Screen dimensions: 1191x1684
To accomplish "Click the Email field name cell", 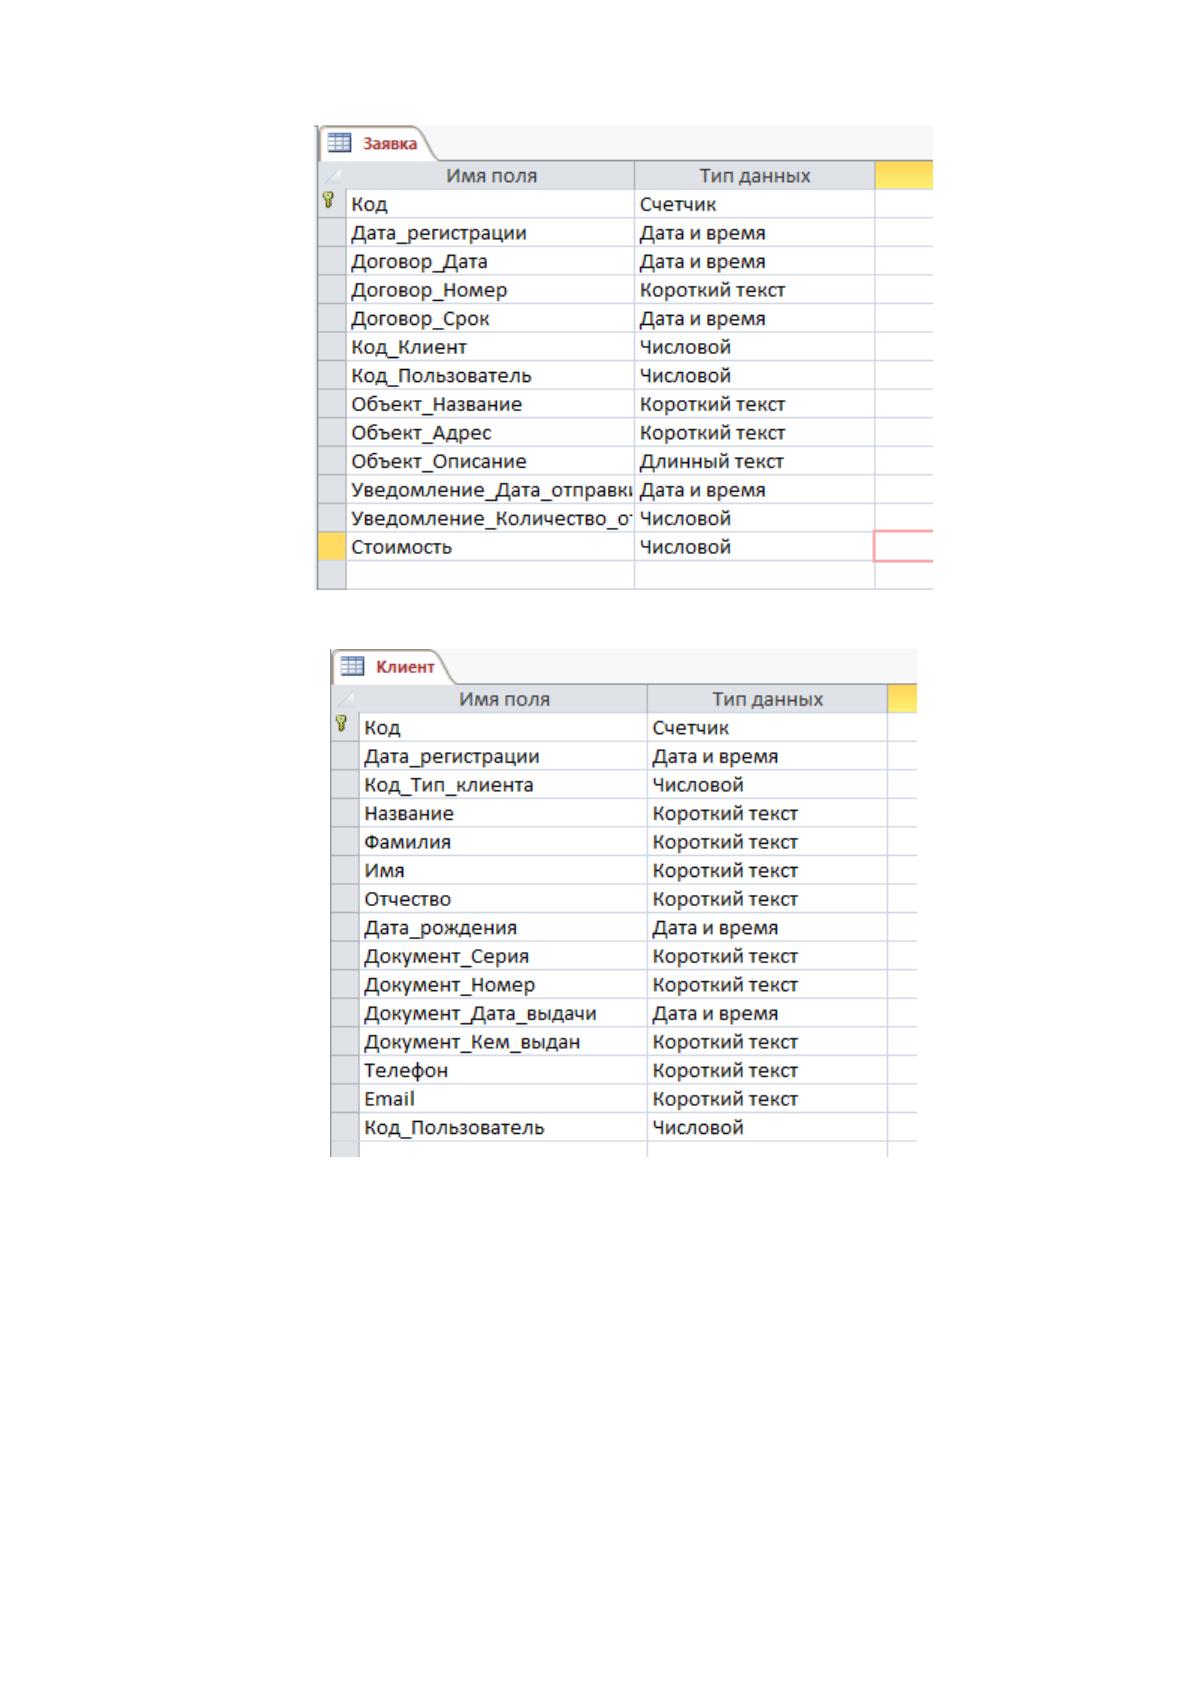I will click(503, 1099).
